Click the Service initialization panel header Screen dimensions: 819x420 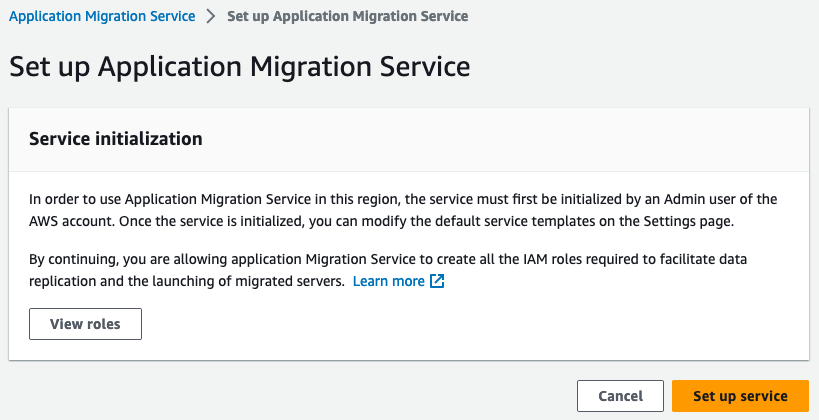116,139
